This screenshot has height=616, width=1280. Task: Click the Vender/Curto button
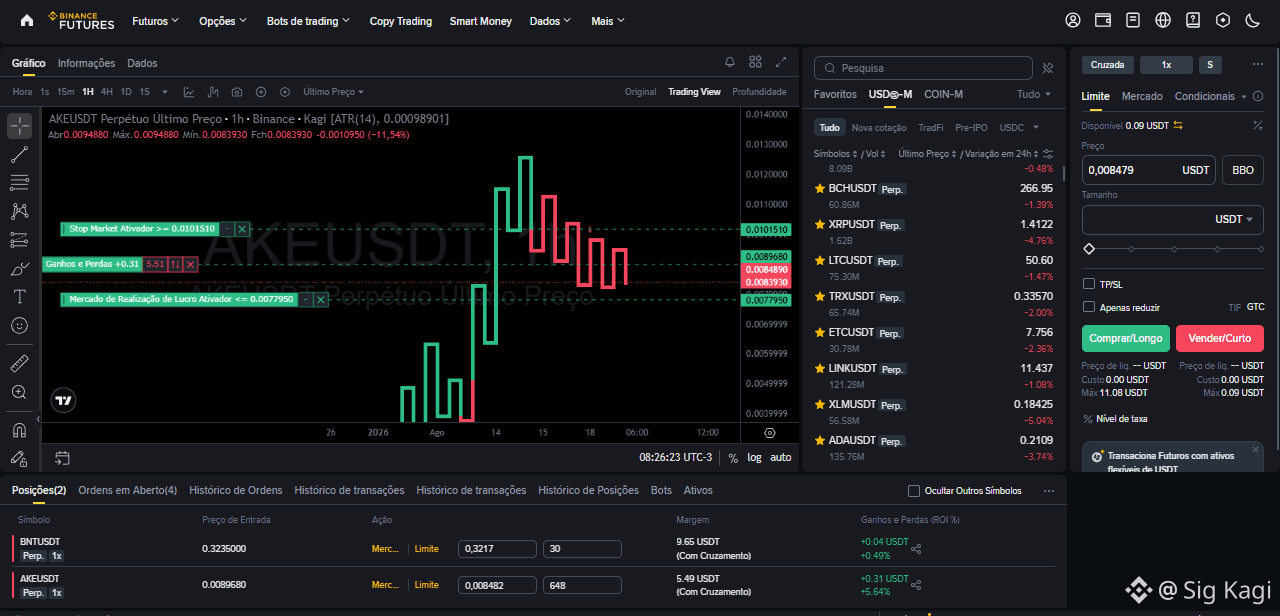click(1220, 338)
